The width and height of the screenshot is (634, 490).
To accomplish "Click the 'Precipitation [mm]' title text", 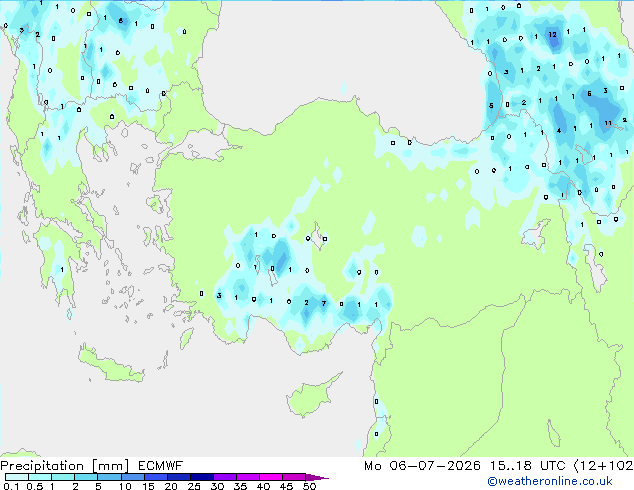I will 64,466.
